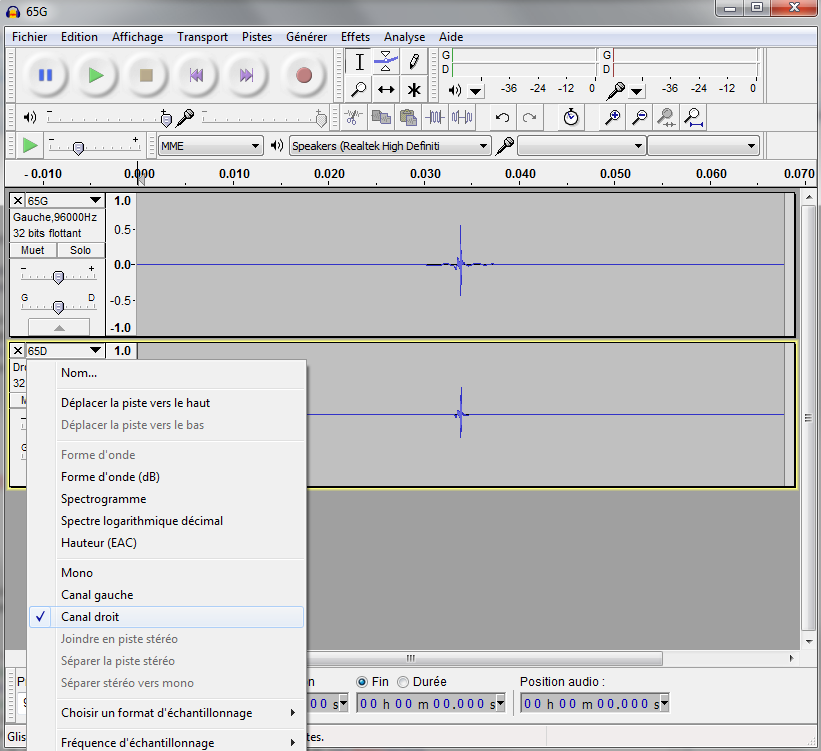Select the Fin radio button
Screen dimensions: 821x751
pyautogui.click(x=361, y=682)
